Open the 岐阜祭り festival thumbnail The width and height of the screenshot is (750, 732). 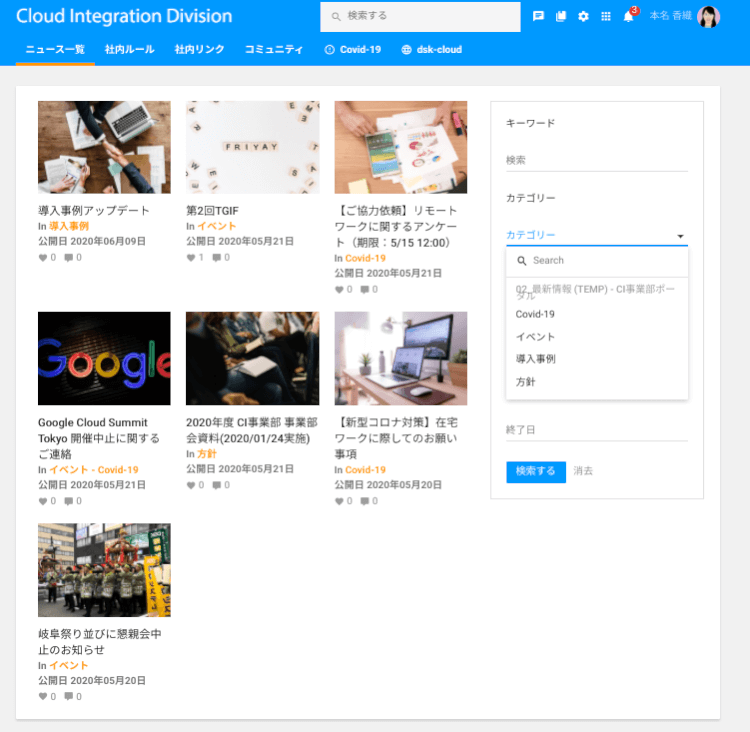(x=104, y=570)
